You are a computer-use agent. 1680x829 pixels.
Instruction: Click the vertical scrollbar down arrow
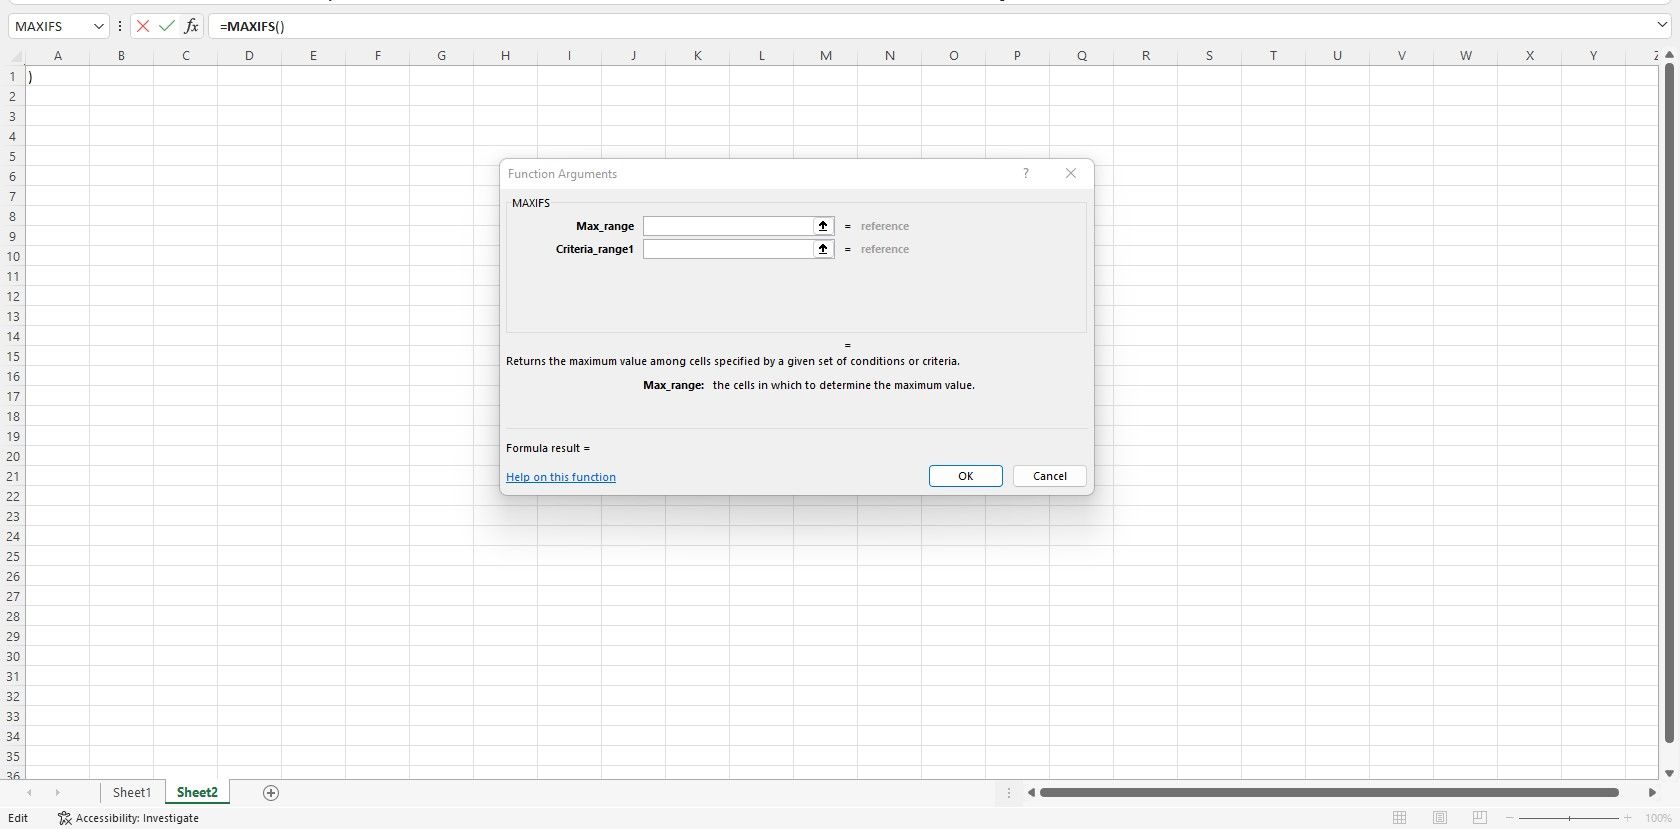[x=1669, y=773]
